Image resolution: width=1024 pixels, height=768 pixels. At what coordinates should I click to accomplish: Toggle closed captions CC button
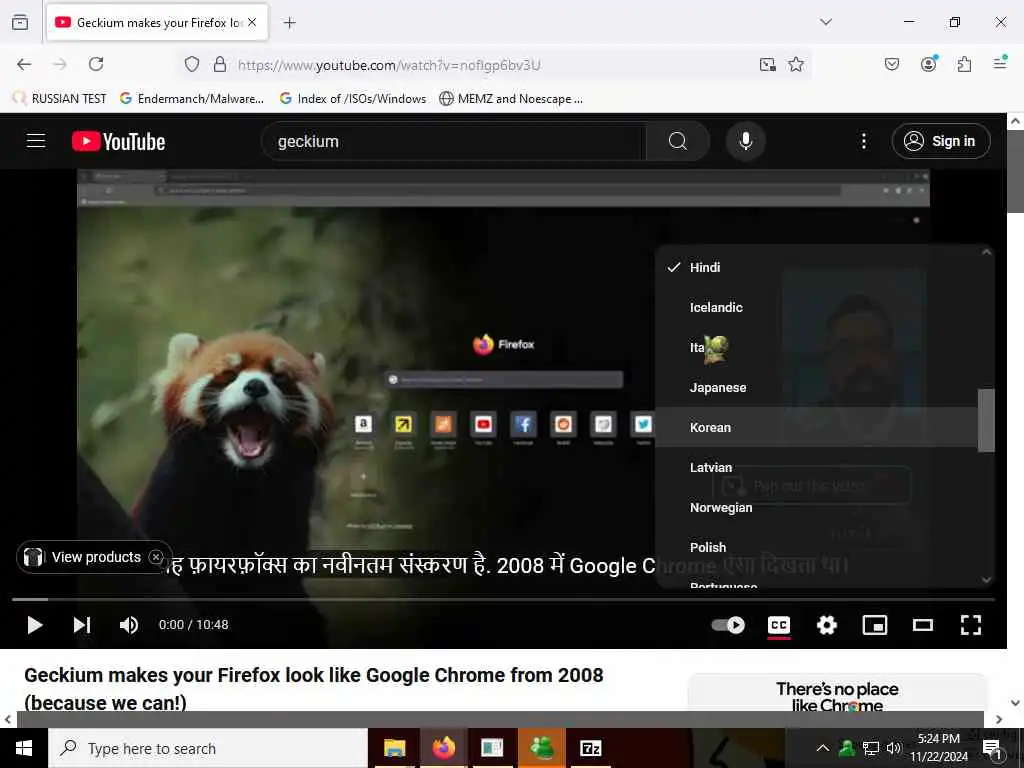[x=778, y=625]
